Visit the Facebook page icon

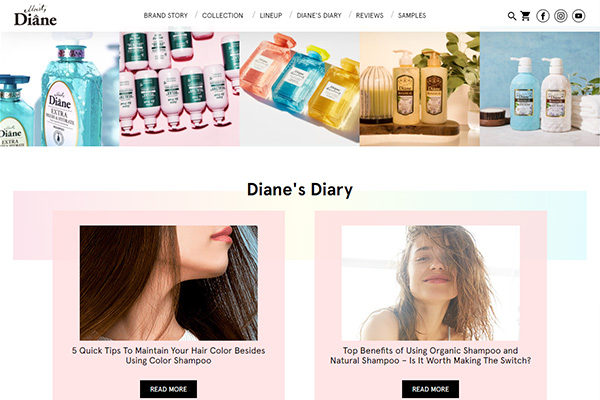tap(543, 16)
